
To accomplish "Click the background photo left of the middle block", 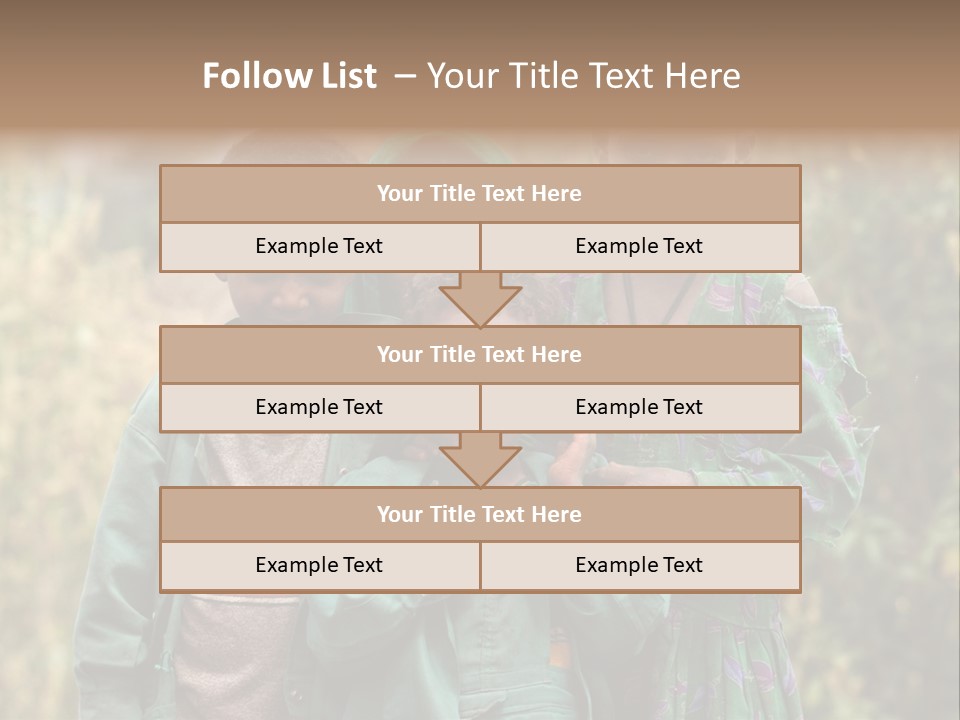I will click(80, 380).
